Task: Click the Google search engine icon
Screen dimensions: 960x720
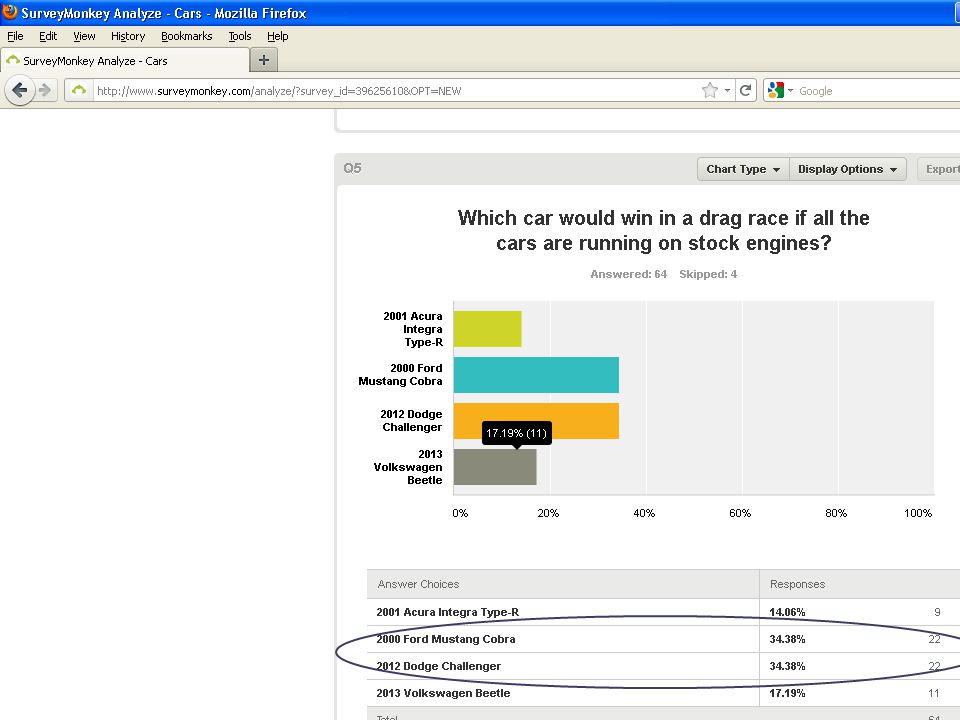Action: point(776,91)
